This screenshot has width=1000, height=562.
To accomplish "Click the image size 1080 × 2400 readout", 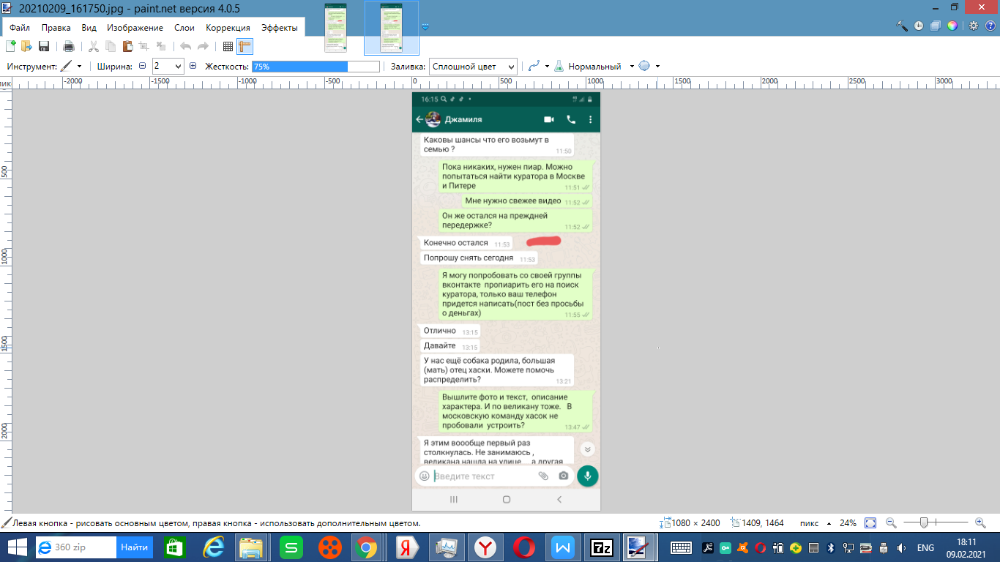I will point(689,523).
